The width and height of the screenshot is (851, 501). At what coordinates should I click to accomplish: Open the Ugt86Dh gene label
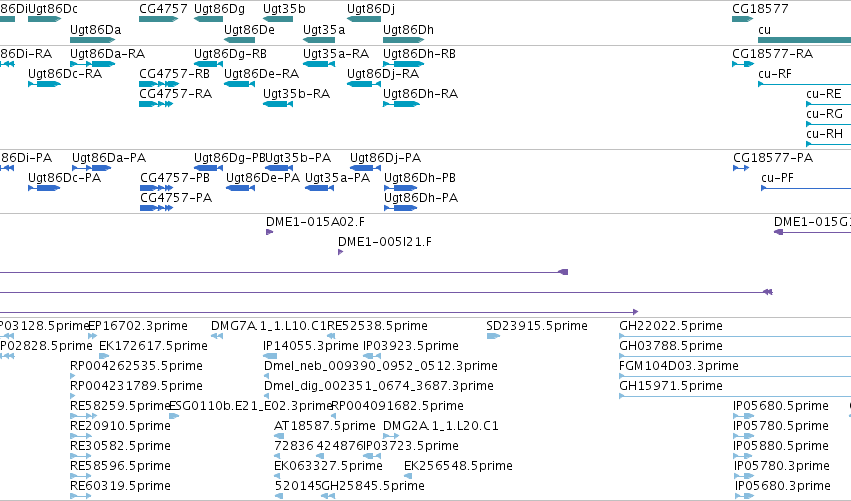(x=409, y=29)
